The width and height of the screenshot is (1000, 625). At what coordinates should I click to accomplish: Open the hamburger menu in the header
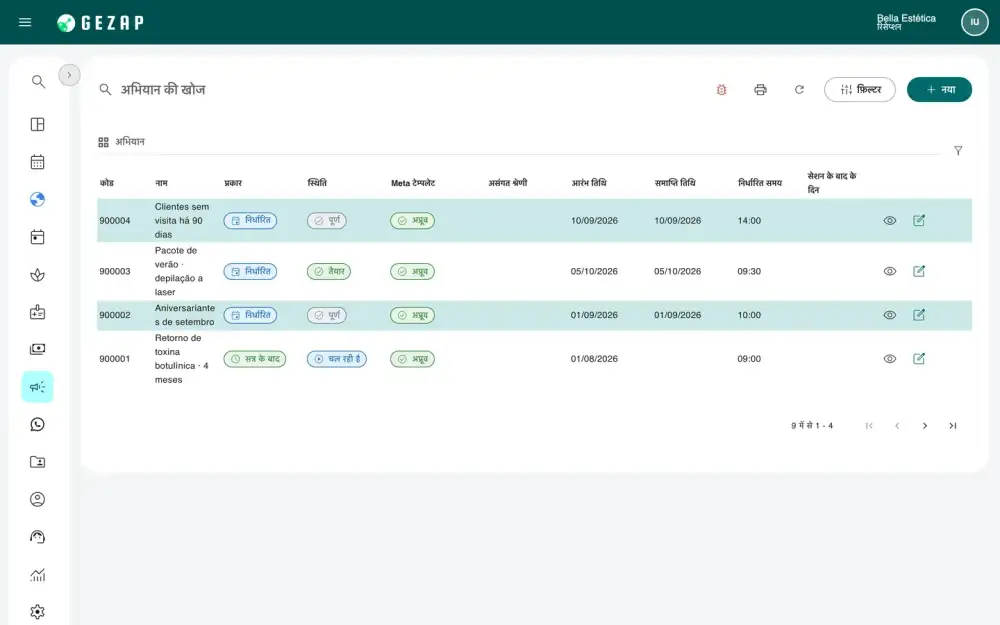(25, 22)
